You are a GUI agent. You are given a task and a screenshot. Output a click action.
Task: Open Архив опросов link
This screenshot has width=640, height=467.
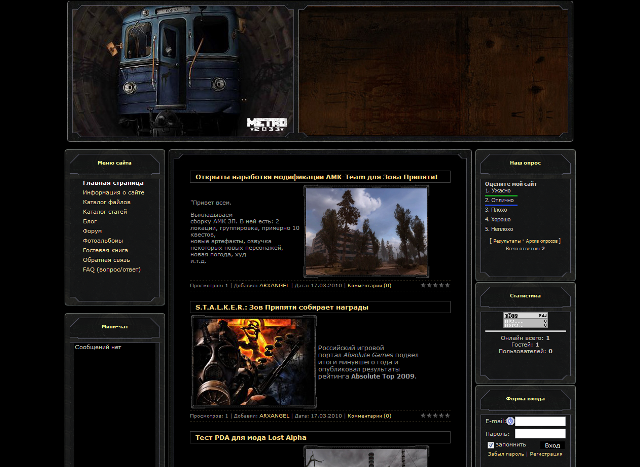[x=542, y=241]
